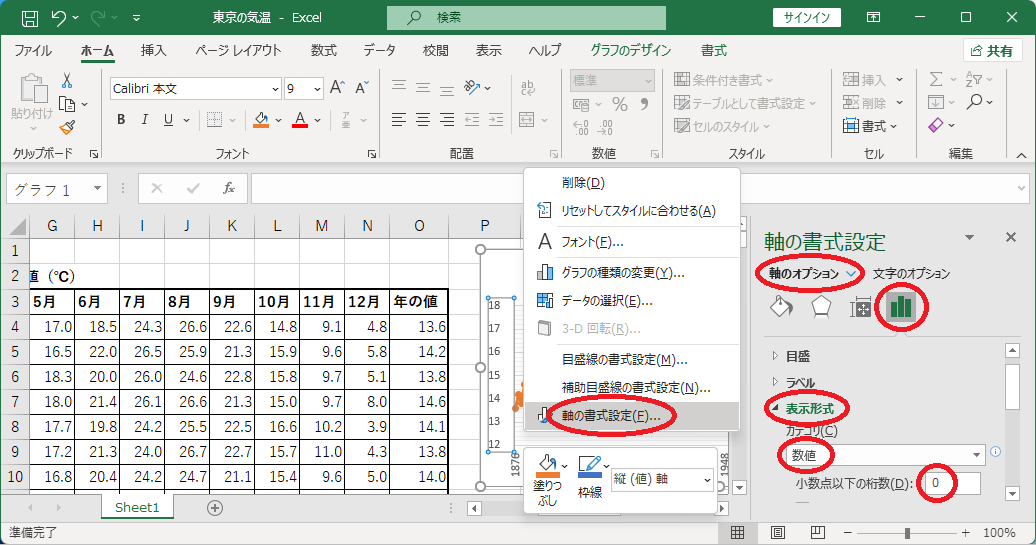The width and height of the screenshot is (1036, 545).
Task: Click the 塗りつぶし button on the mini toolbar
Action: tap(548, 481)
